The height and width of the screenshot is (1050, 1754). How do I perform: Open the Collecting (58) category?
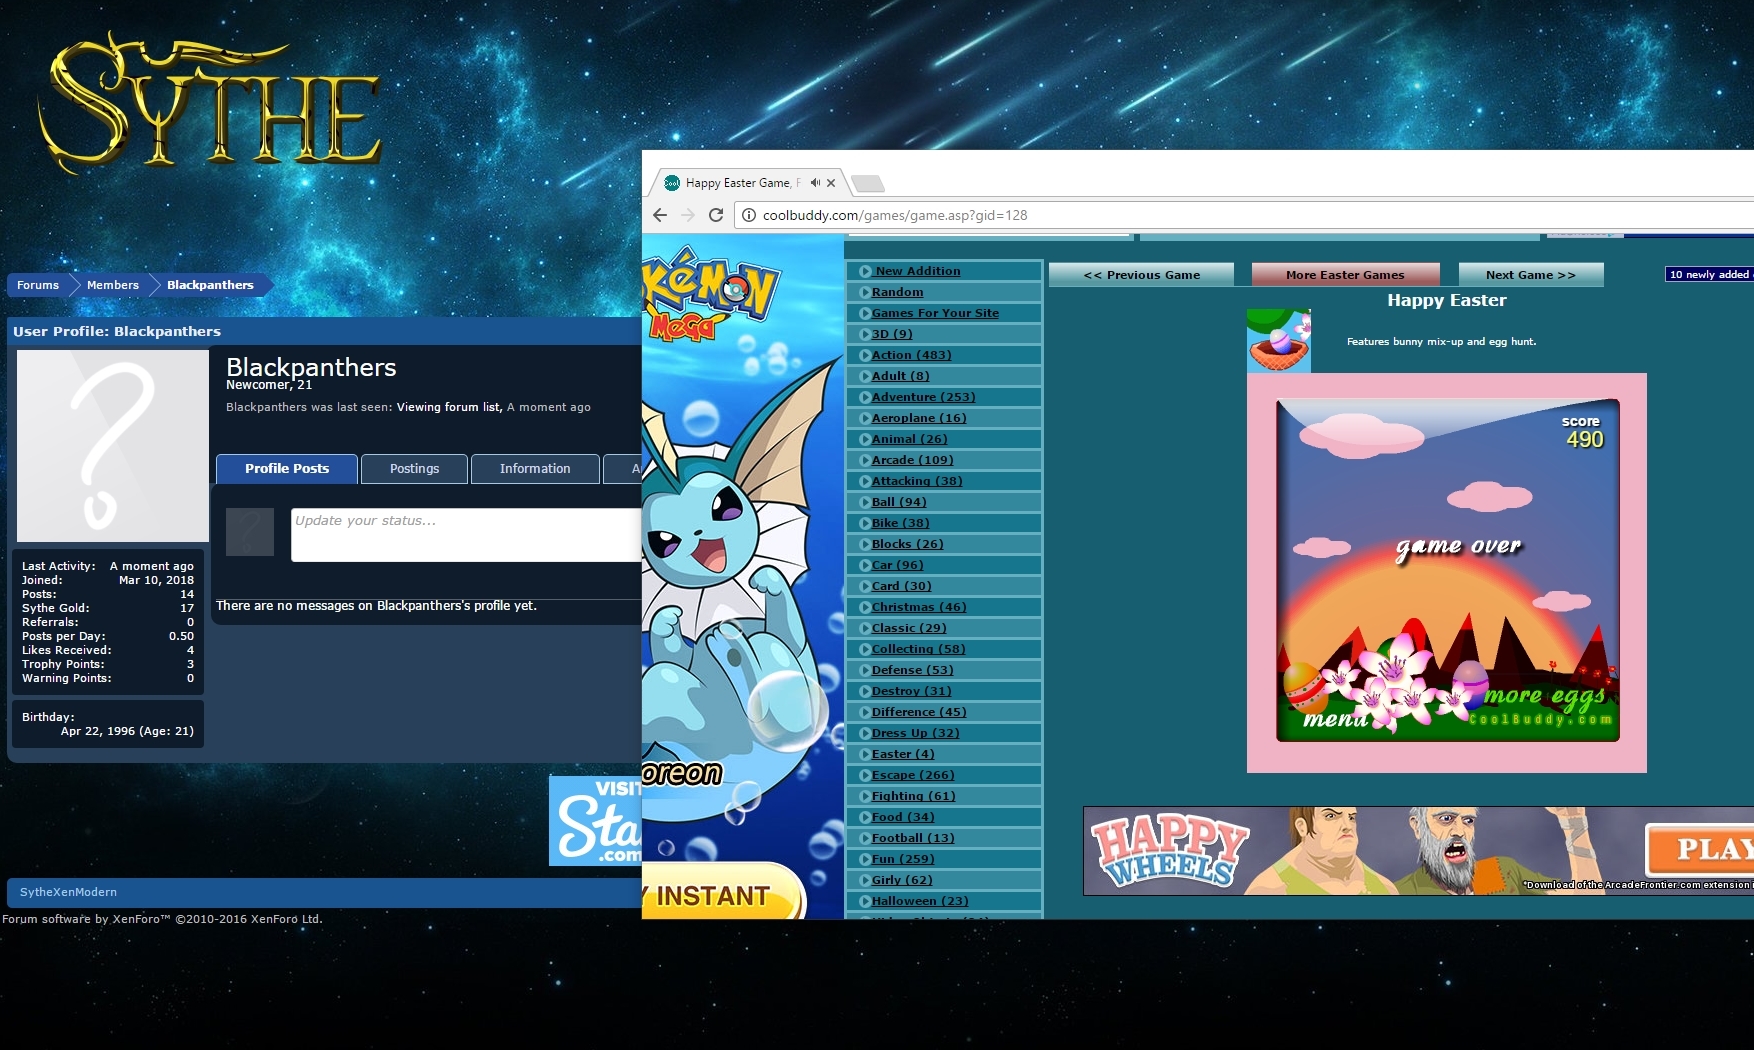918,649
